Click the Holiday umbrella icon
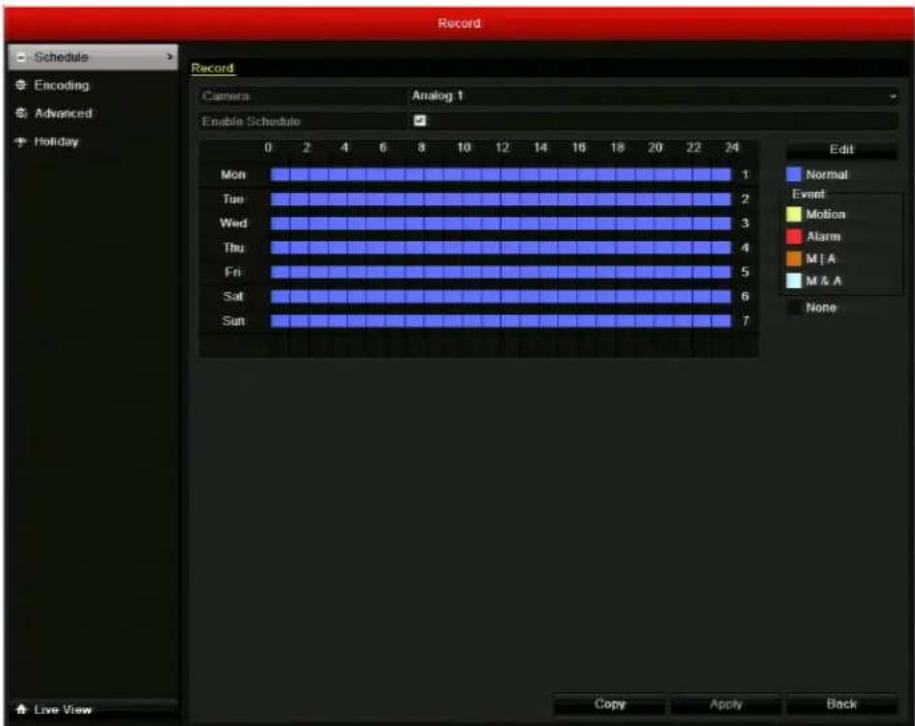 pos(21,141)
